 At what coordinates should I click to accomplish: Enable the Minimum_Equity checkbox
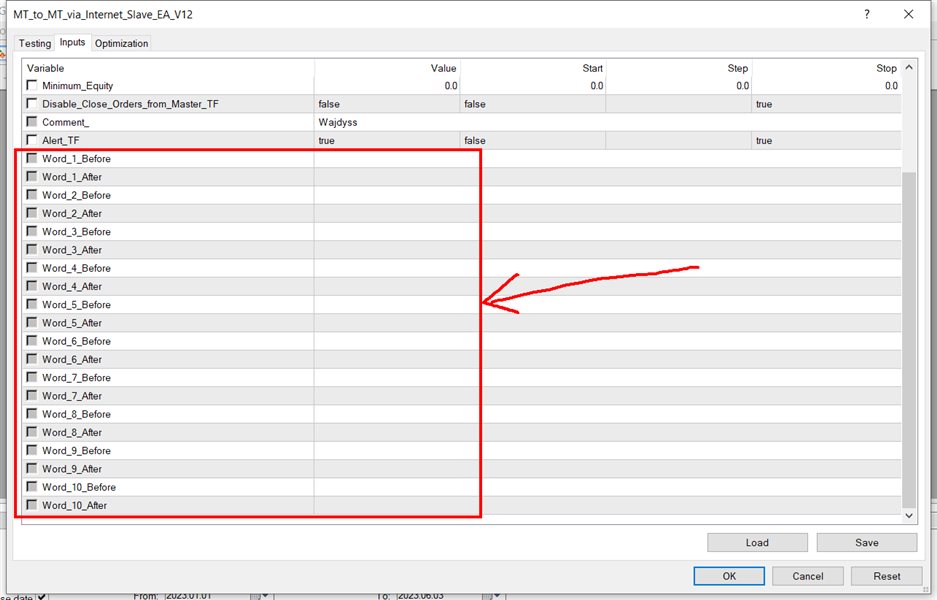(x=33, y=86)
